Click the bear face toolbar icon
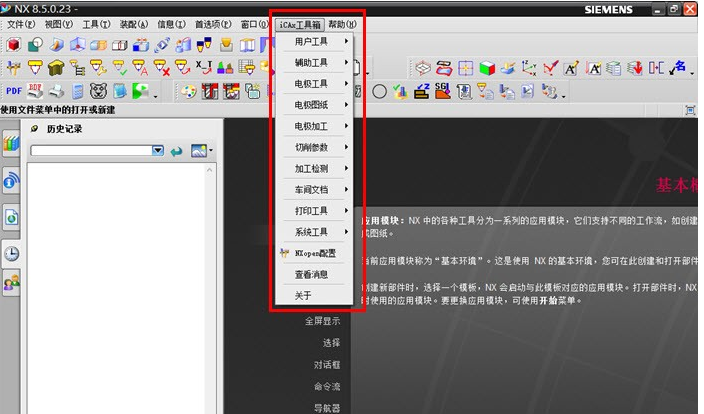Image resolution: width=704 pixels, height=414 pixels. click(99, 91)
